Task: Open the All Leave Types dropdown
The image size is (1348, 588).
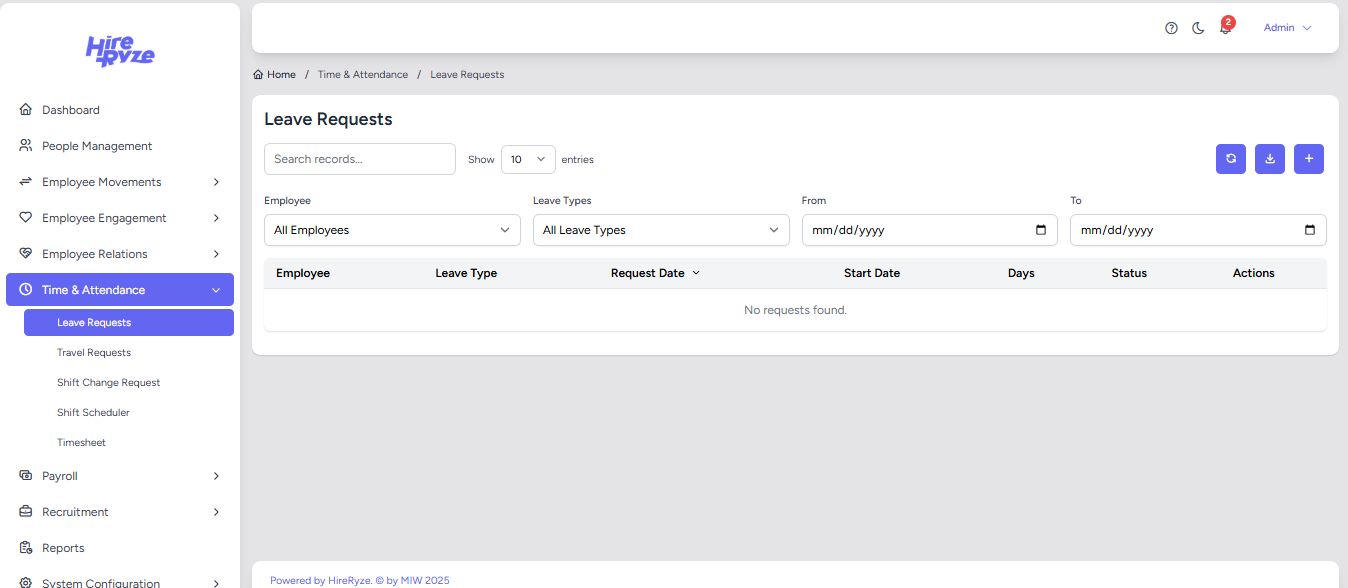Action: pyautogui.click(x=660, y=230)
